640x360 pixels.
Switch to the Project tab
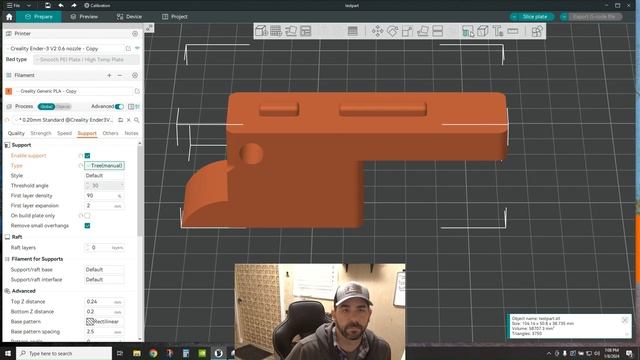click(x=175, y=17)
